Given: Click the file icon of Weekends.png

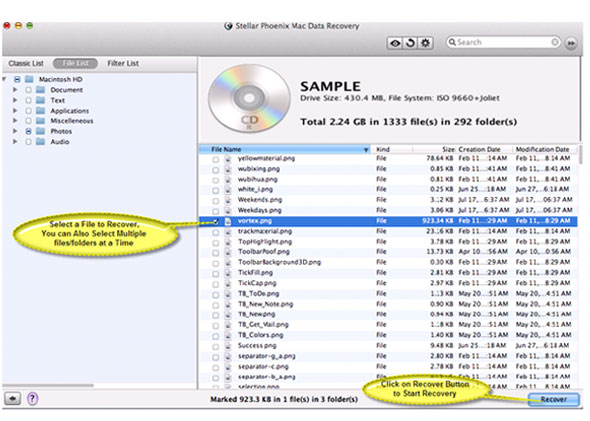Looking at the screenshot, I should [228, 200].
